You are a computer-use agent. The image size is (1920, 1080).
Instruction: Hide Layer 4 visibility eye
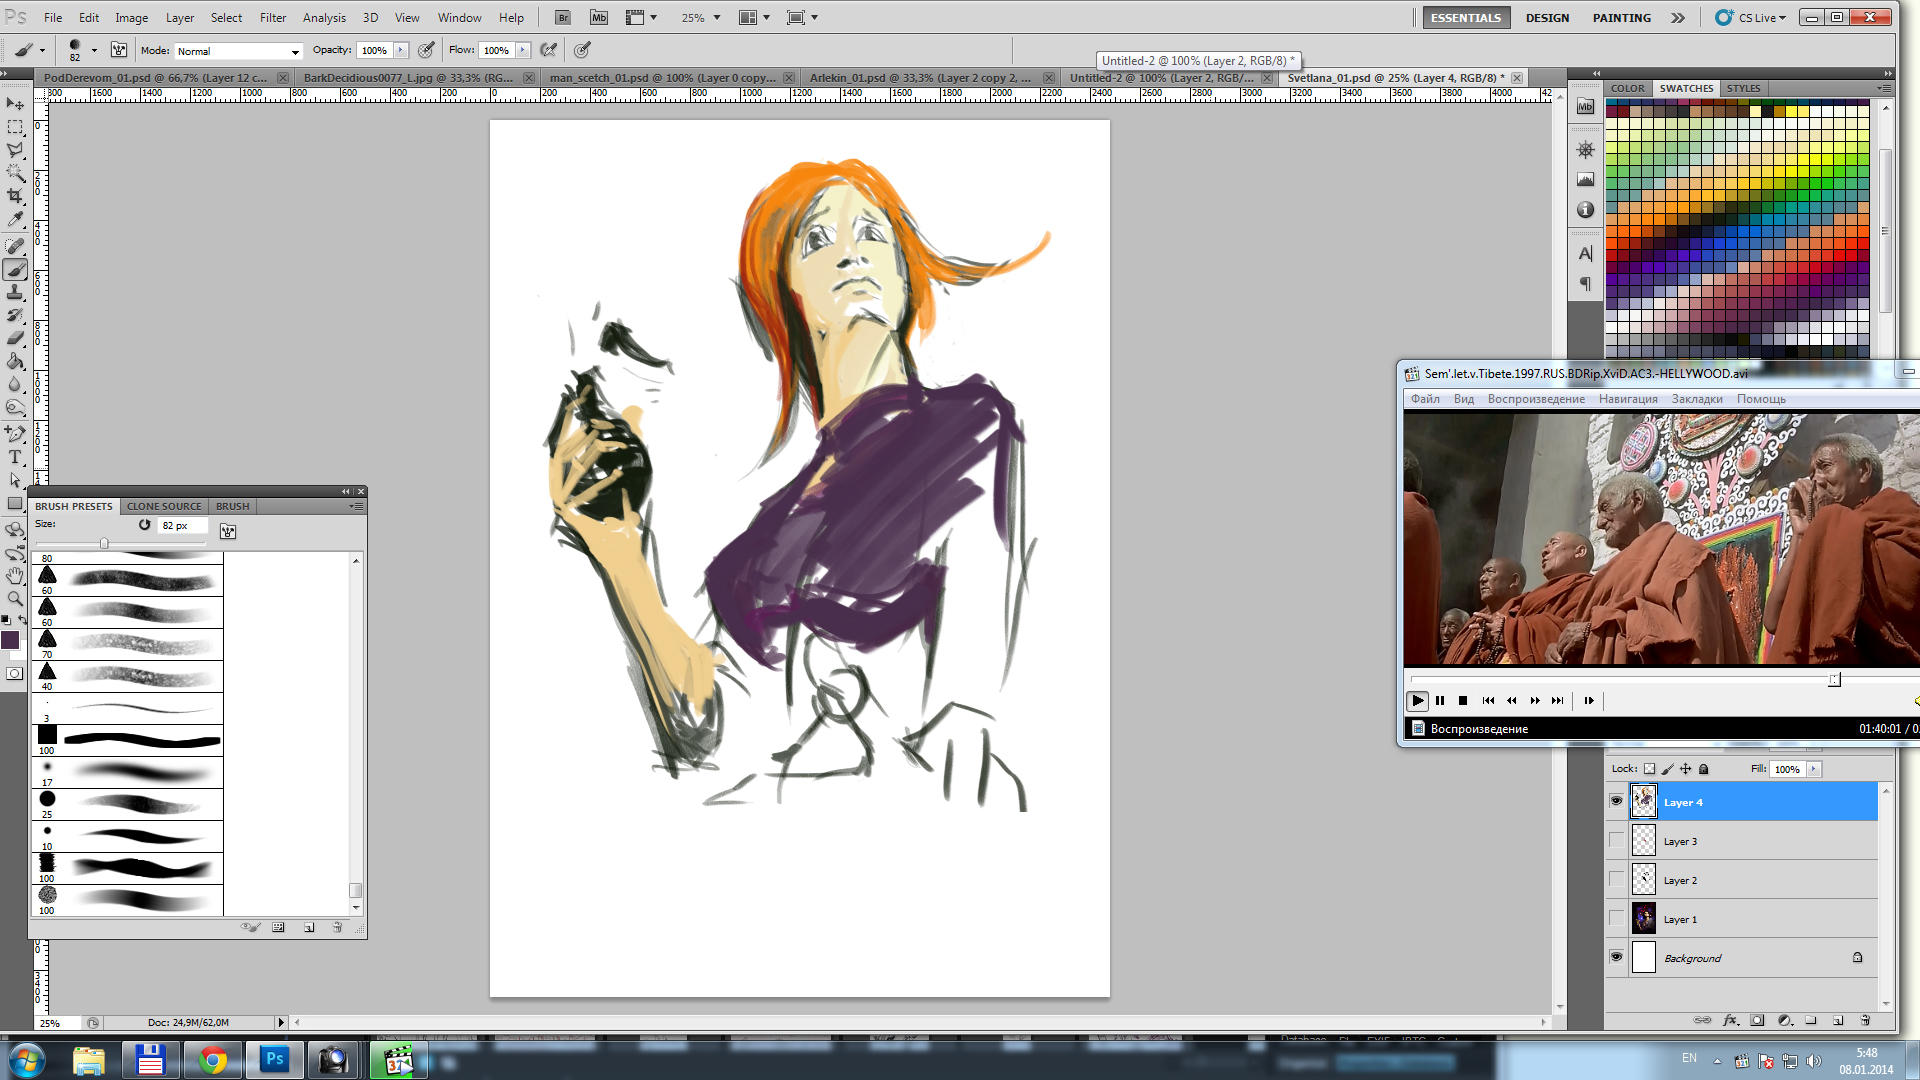[1616, 801]
